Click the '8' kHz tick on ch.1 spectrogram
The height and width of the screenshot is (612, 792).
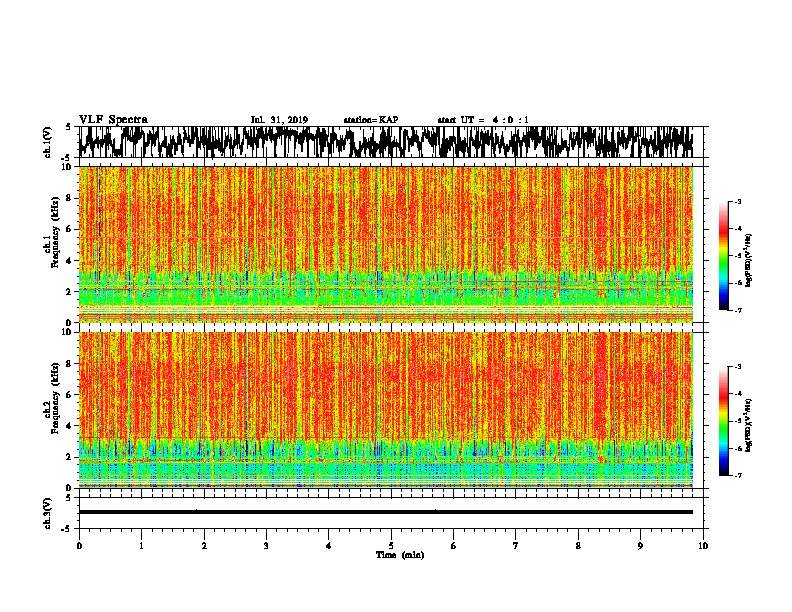pyautogui.click(x=69, y=198)
